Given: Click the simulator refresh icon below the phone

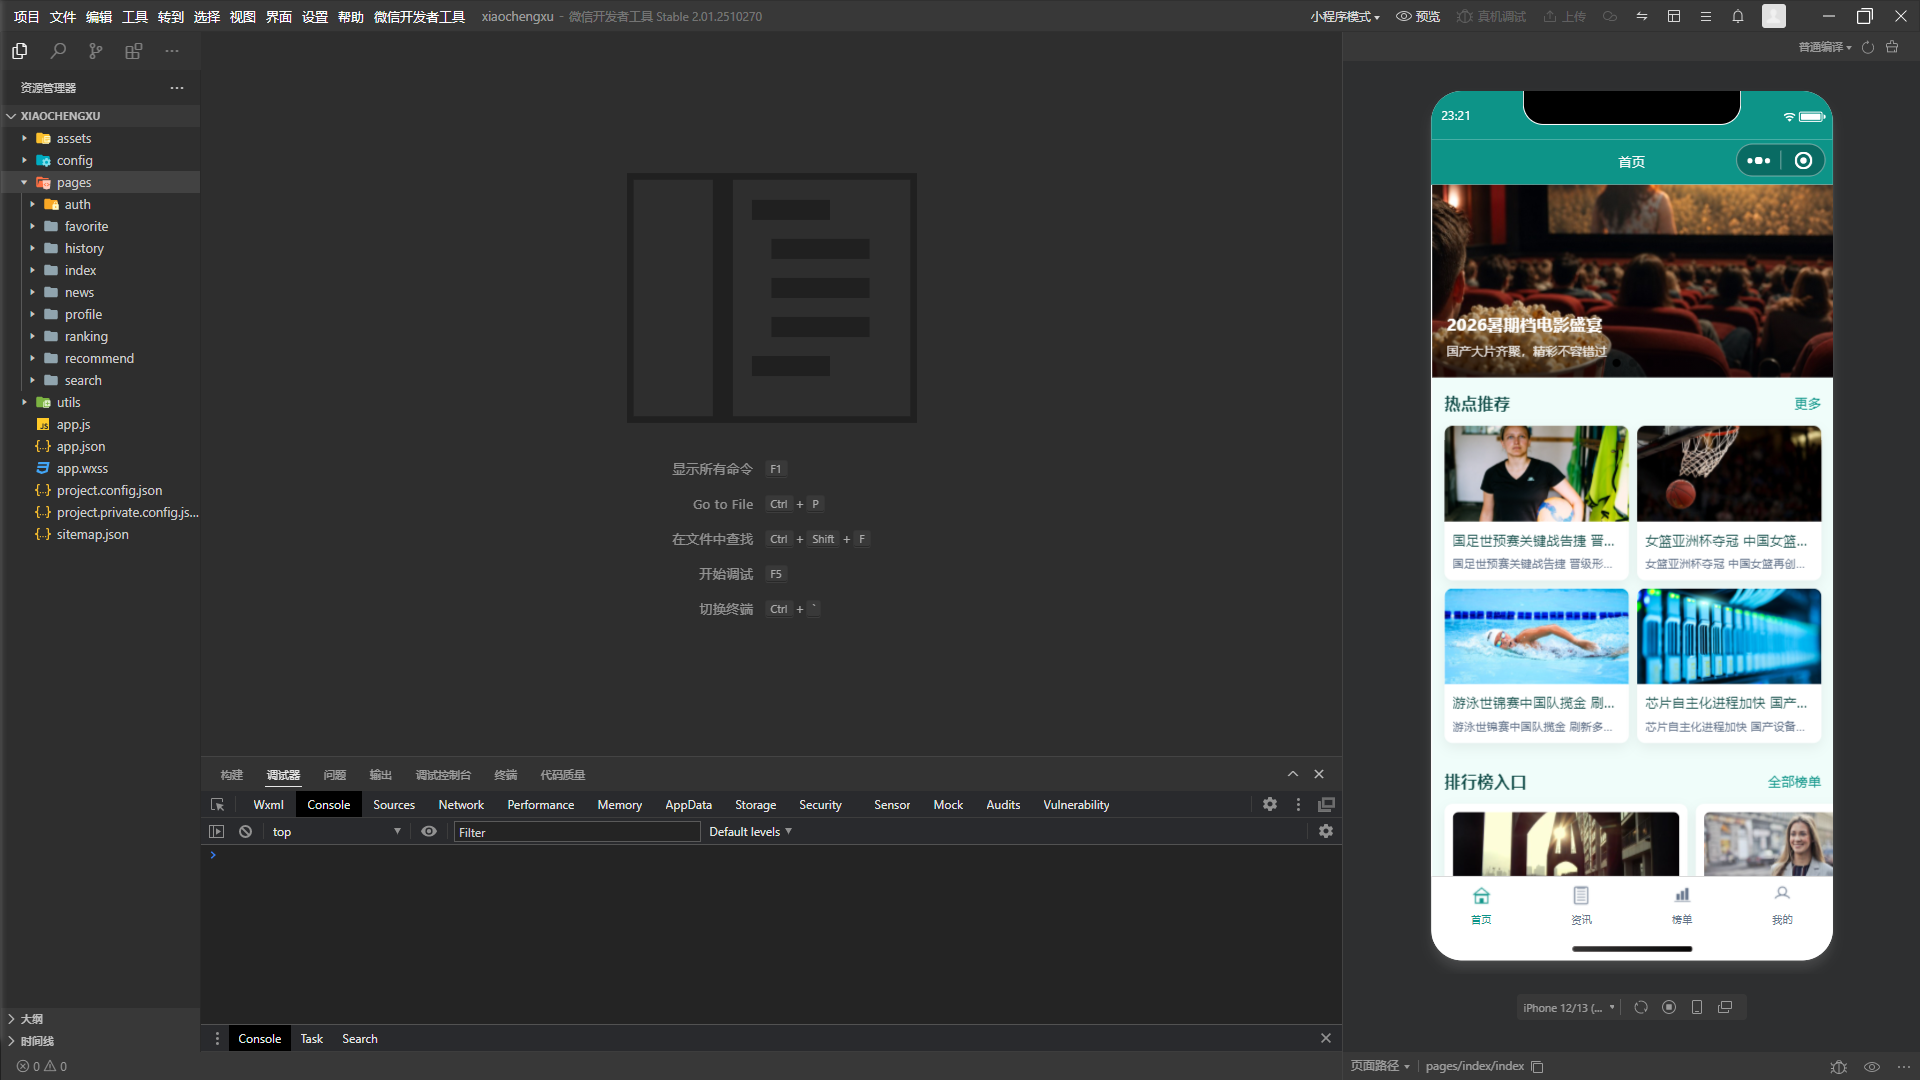Looking at the screenshot, I should tap(1640, 1007).
